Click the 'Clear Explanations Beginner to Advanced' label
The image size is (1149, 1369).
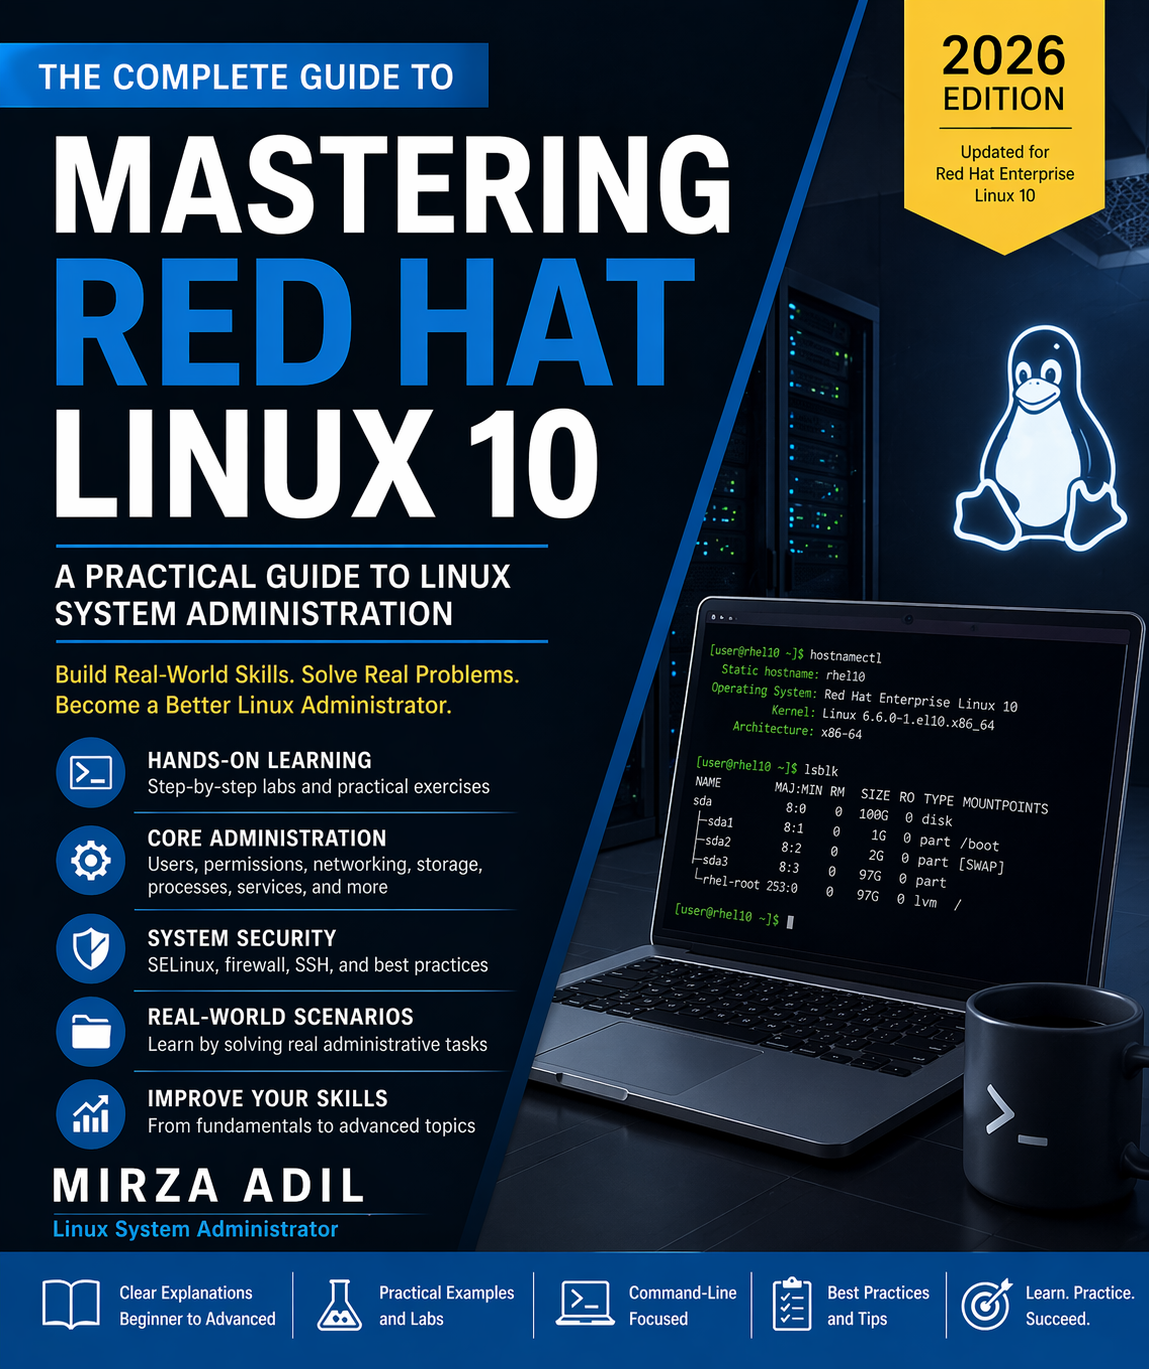[197, 1305]
